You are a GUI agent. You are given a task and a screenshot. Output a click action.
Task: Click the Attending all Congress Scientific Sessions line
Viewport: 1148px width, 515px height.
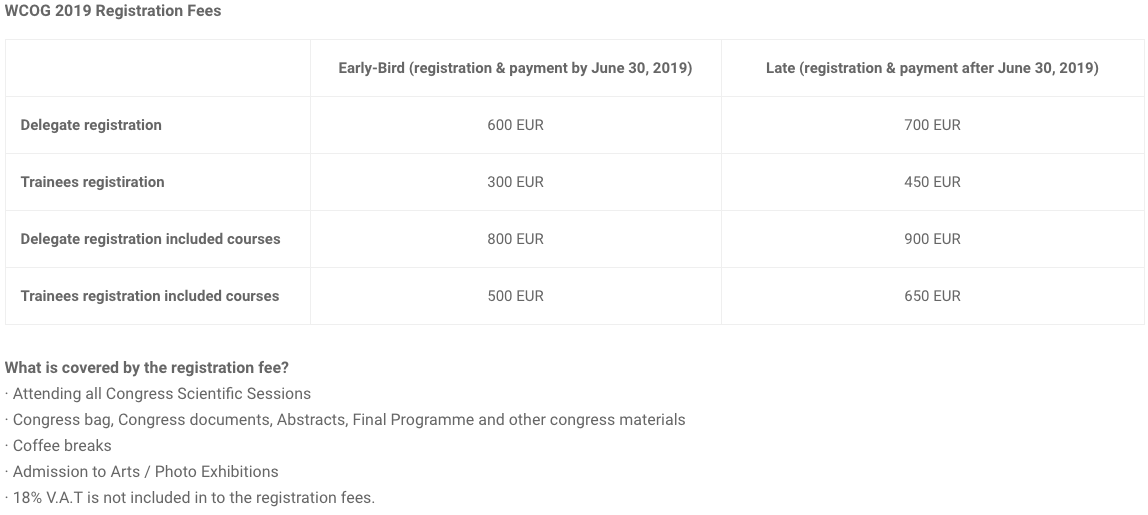(157, 394)
